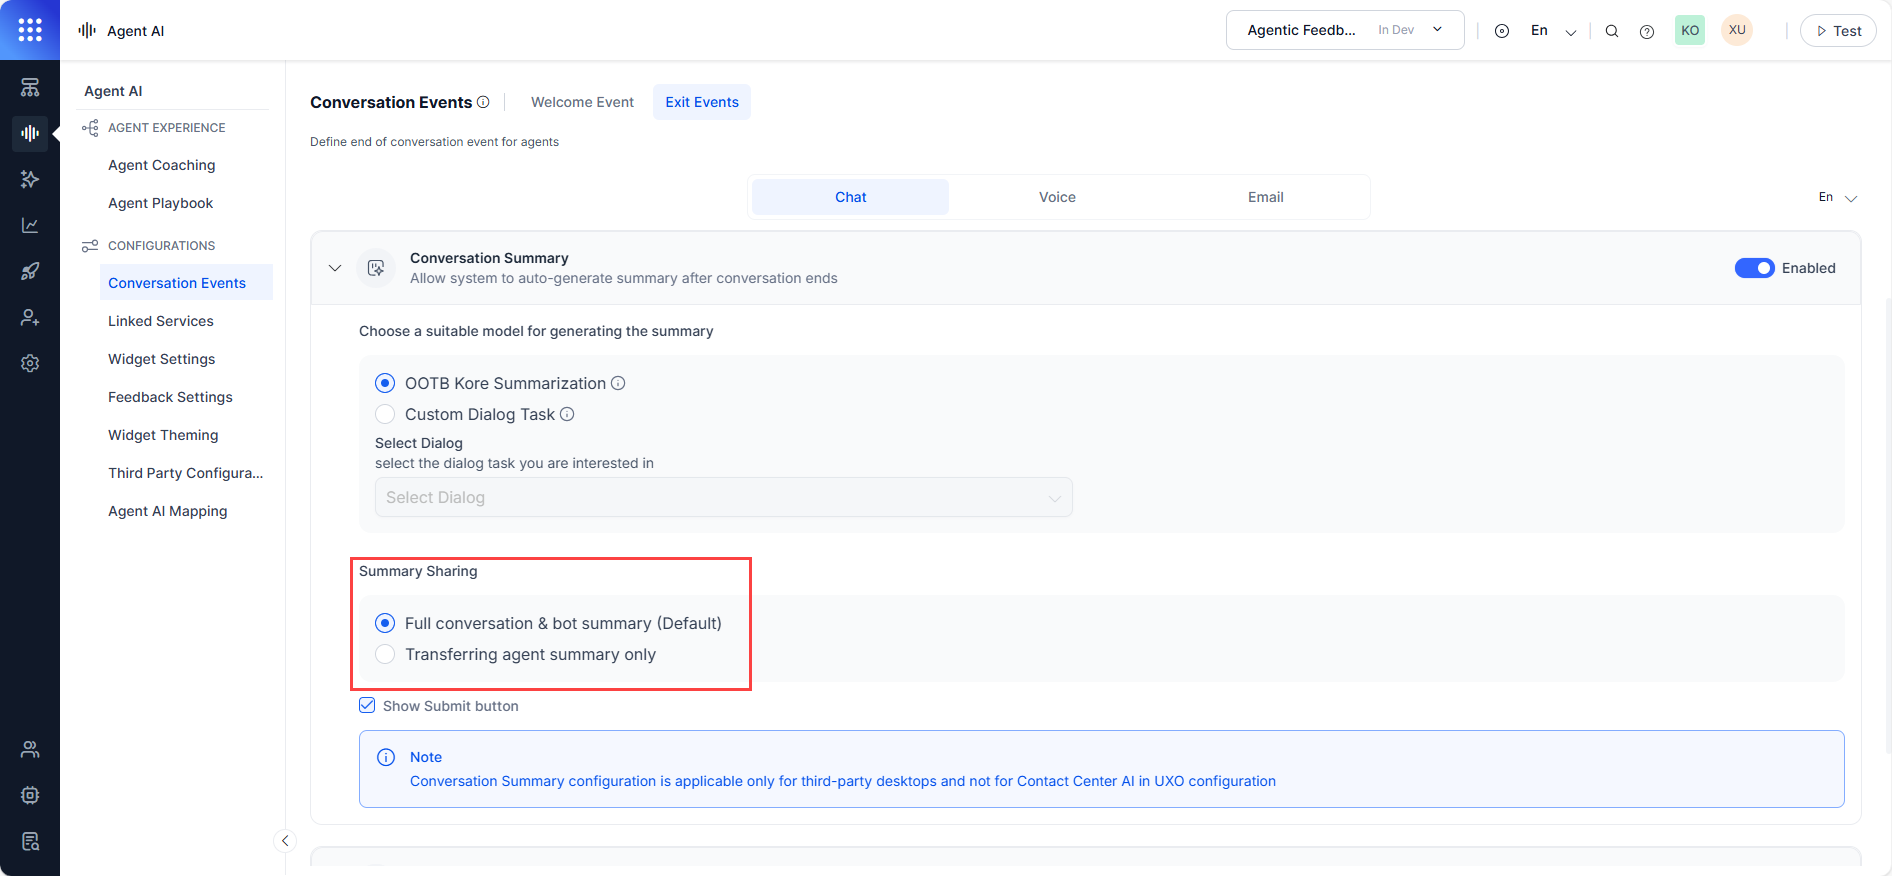
Task: Collapse the side navigation panel arrow
Action: [x=285, y=841]
